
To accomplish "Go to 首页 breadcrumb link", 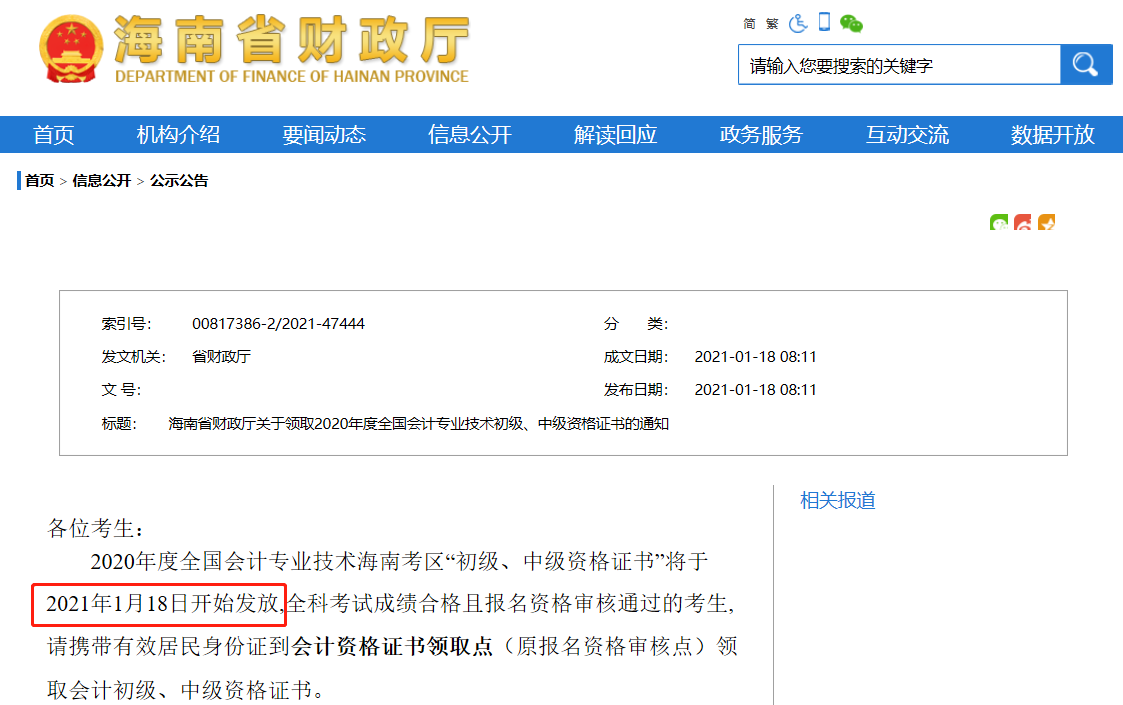I will click(39, 181).
